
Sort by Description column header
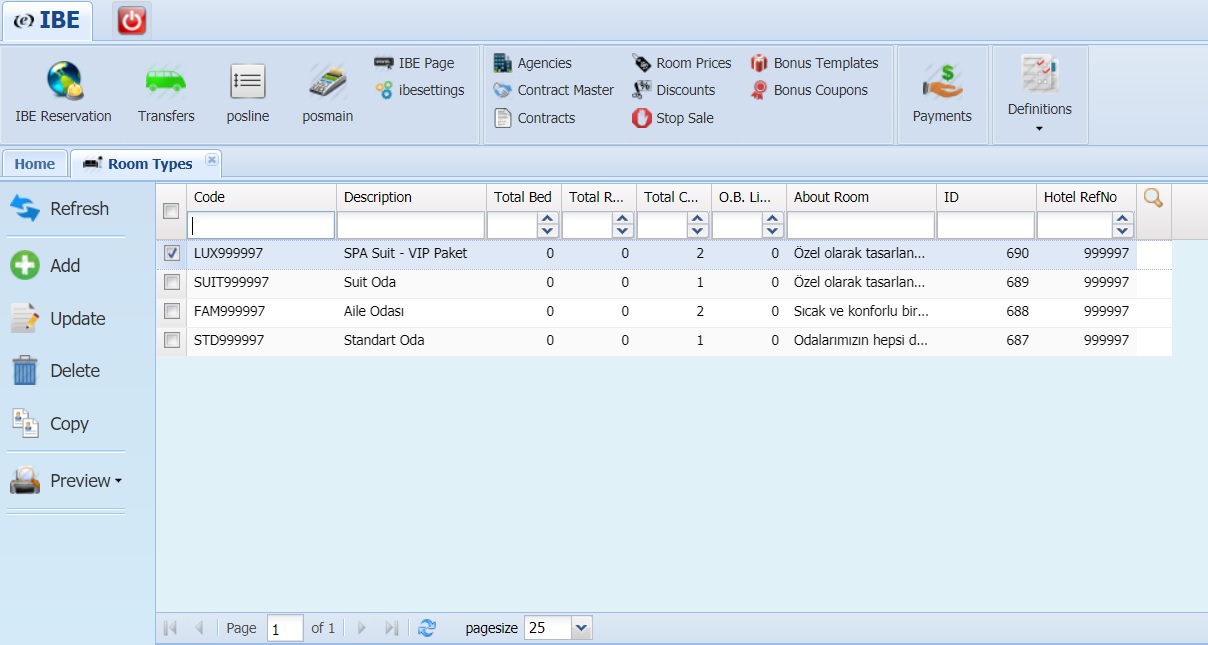pos(411,197)
